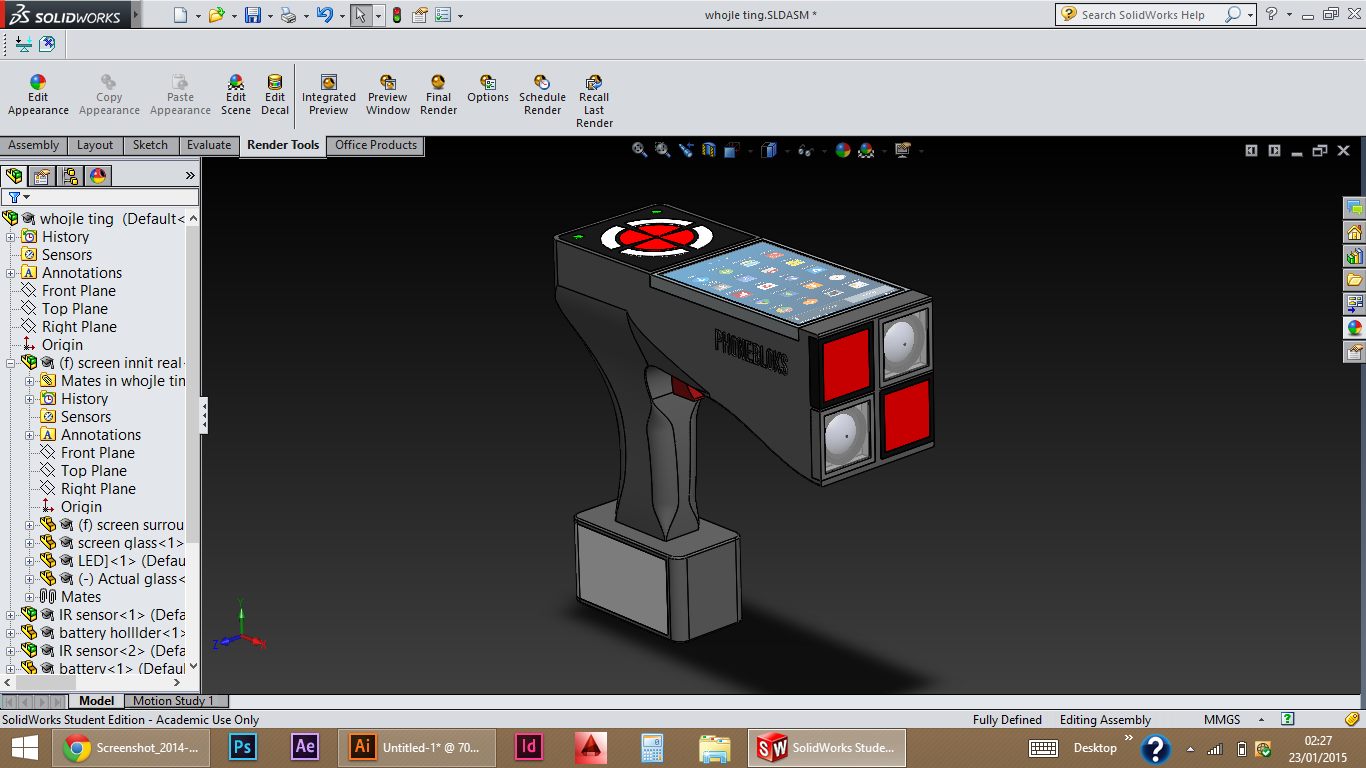Open the DisplayManager tab in the left panel
The width and height of the screenshot is (1366, 768).
tap(98, 176)
